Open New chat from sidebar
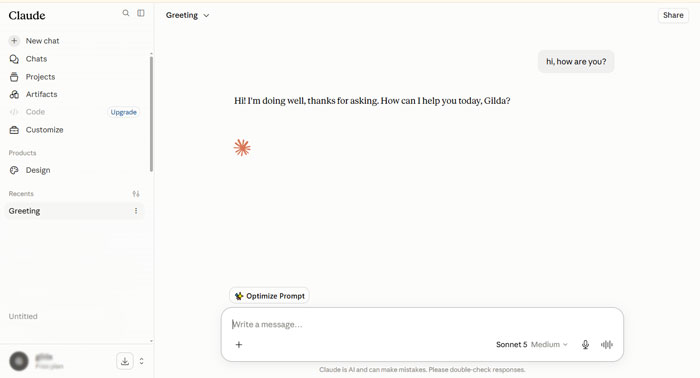 (42, 41)
